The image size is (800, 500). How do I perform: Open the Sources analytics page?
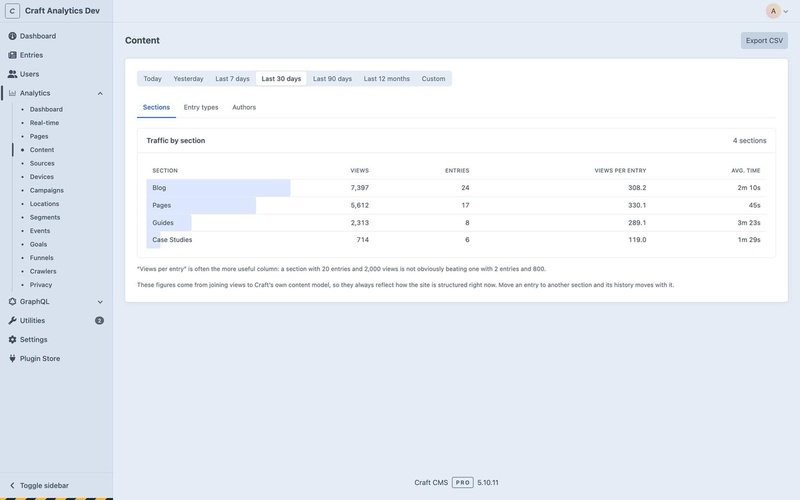pyautogui.click(x=42, y=163)
